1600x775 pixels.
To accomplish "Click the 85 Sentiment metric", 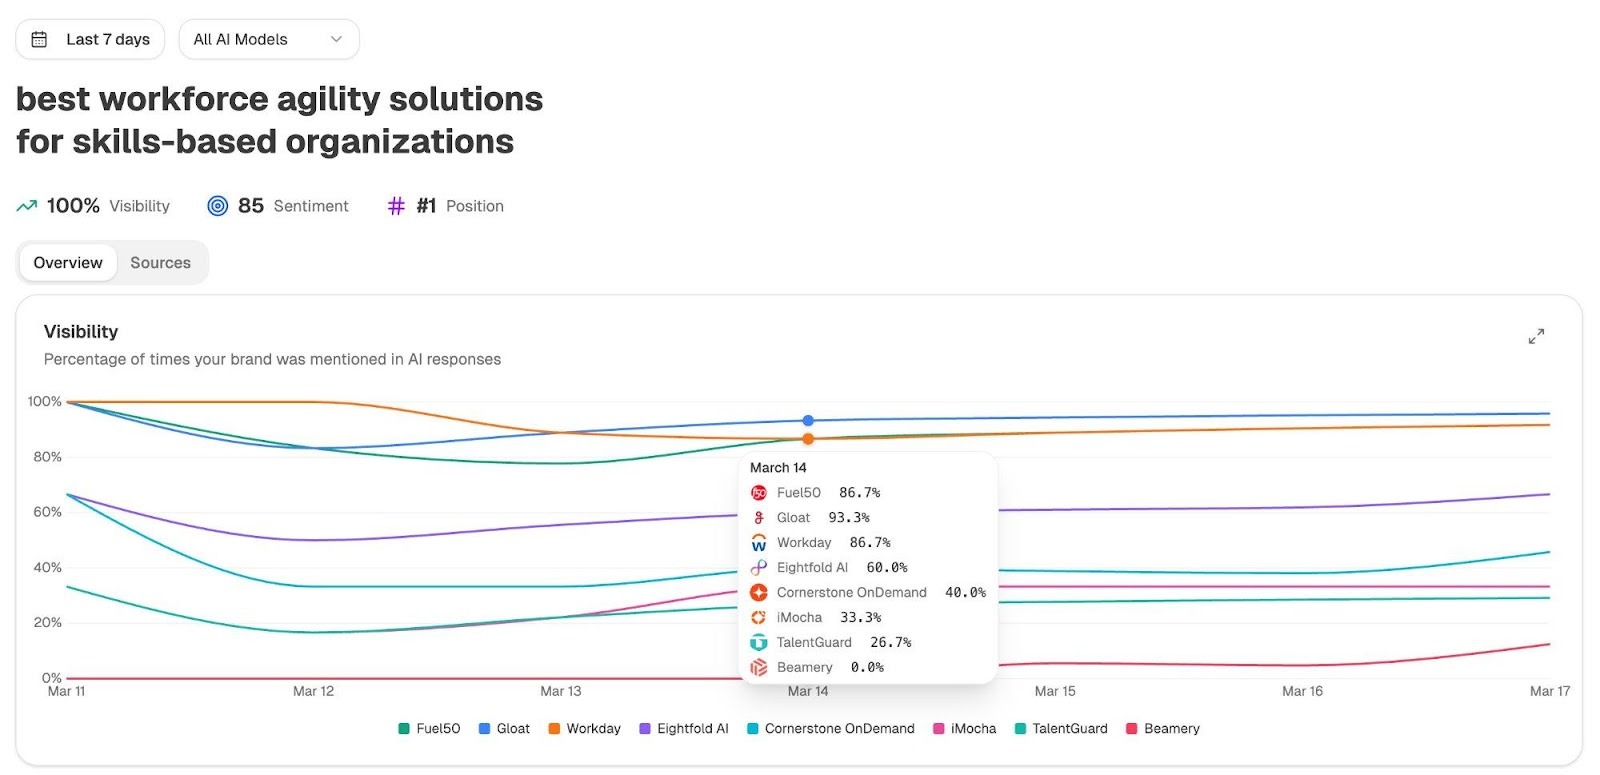I will pos(279,205).
